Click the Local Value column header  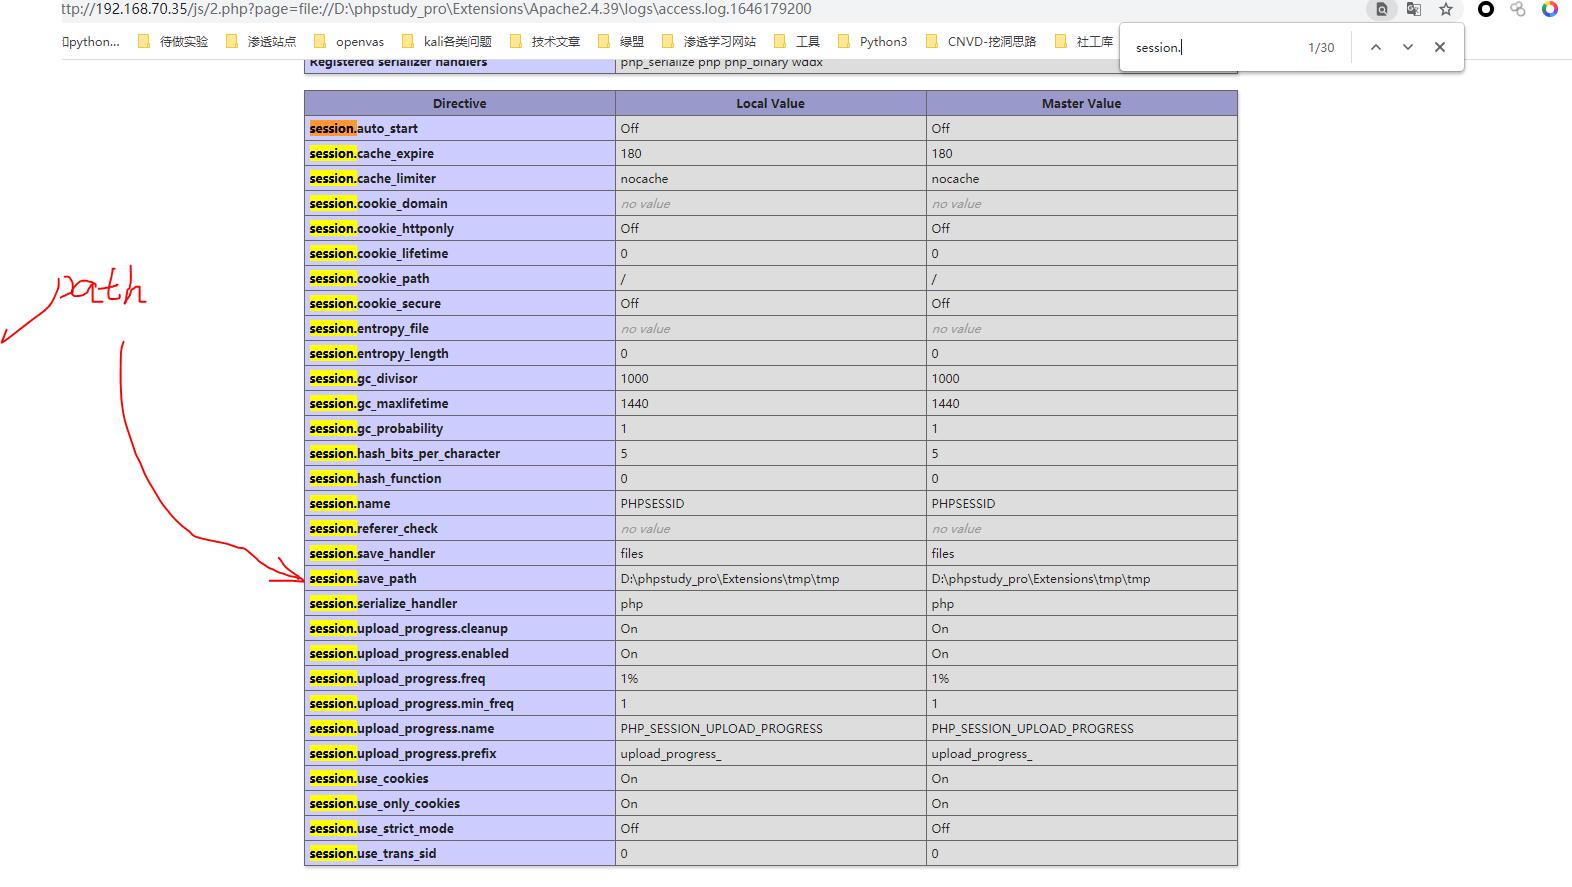click(x=770, y=104)
